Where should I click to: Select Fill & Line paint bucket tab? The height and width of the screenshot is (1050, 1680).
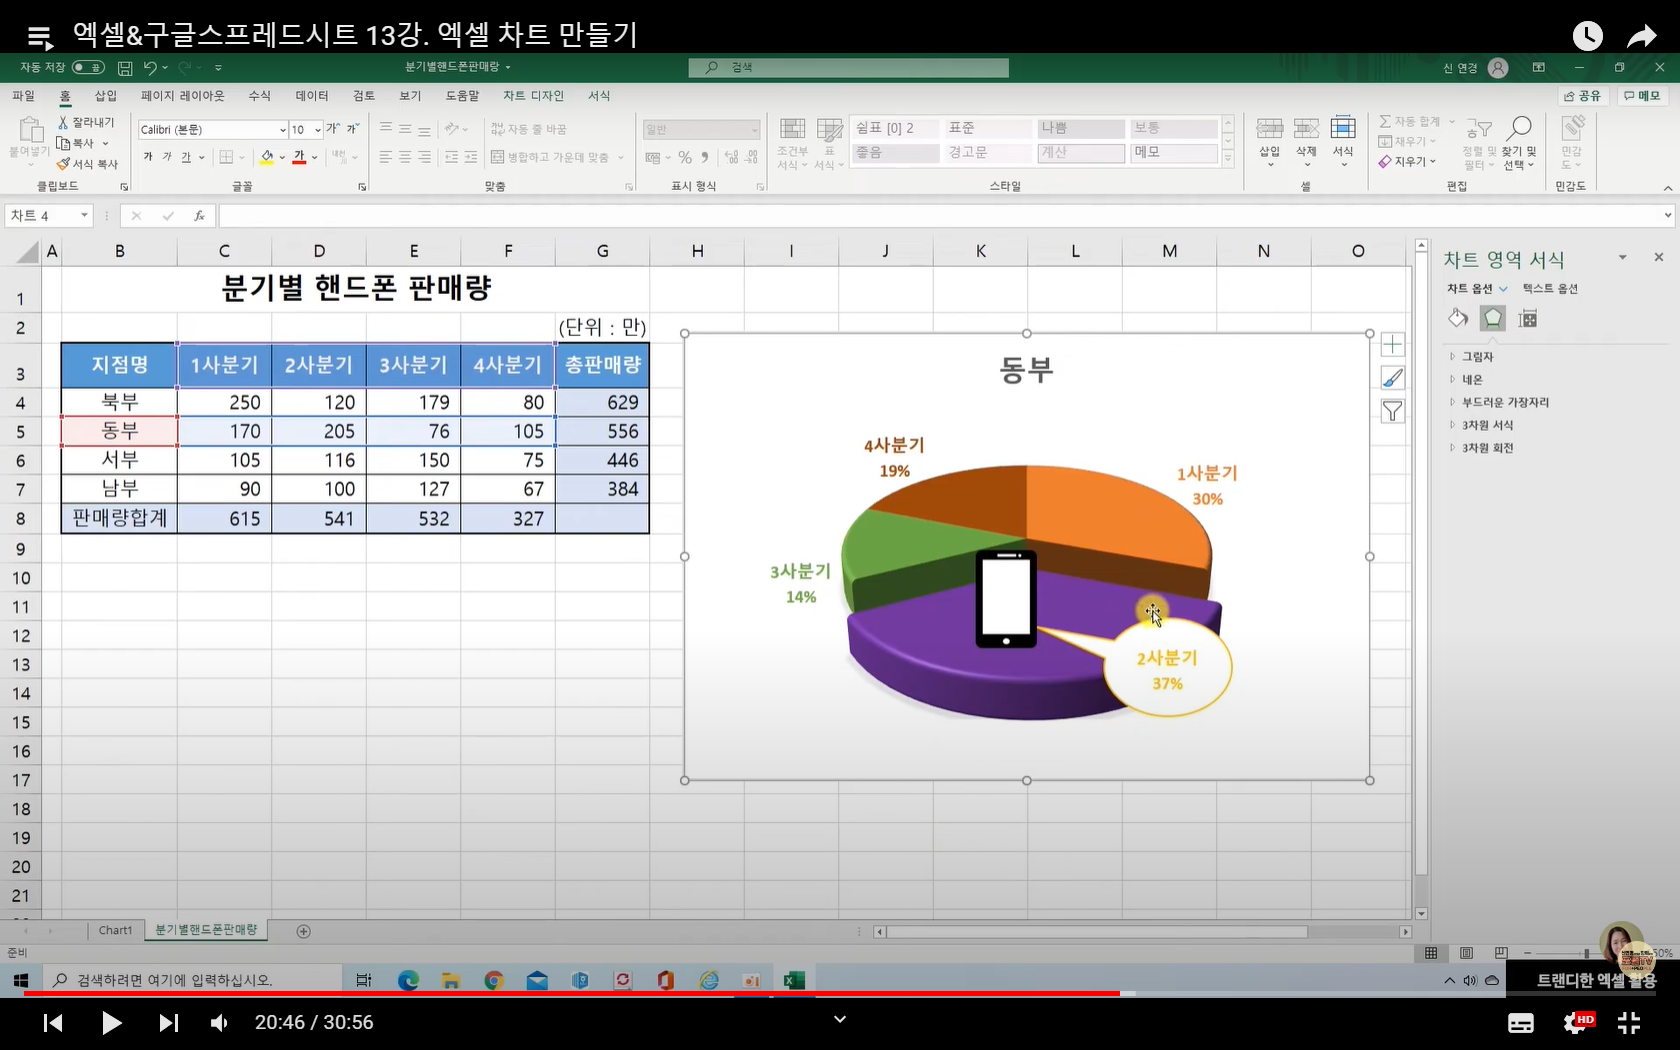(1458, 318)
